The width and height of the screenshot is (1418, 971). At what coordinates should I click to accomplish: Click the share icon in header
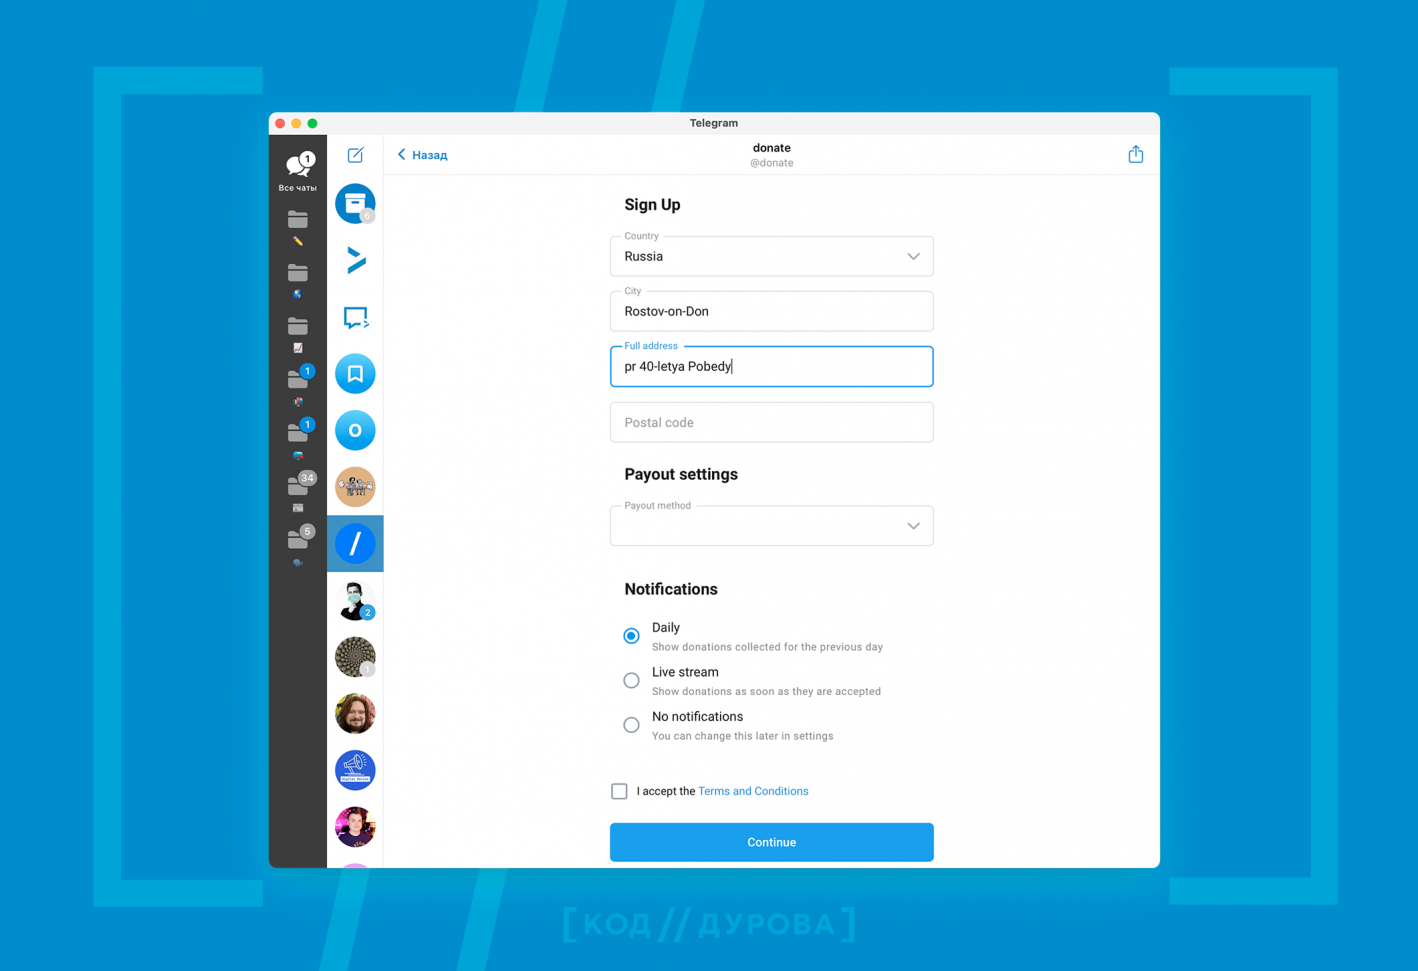[1135, 154]
